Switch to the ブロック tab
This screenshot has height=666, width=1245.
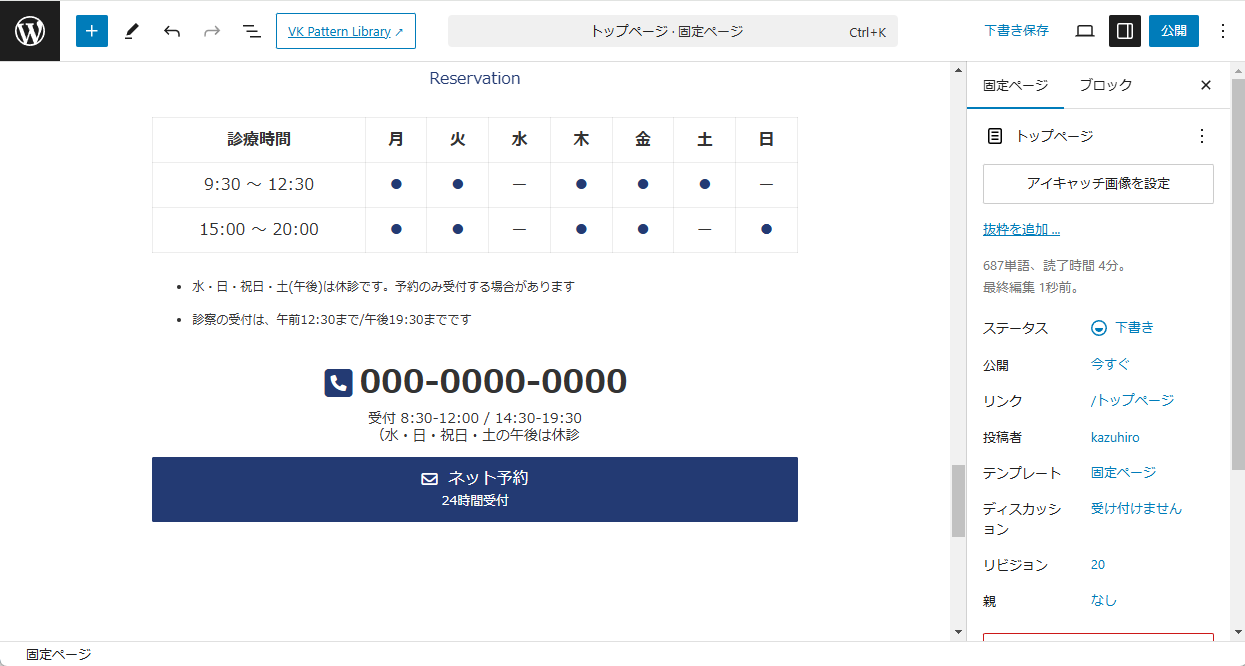[1105, 85]
